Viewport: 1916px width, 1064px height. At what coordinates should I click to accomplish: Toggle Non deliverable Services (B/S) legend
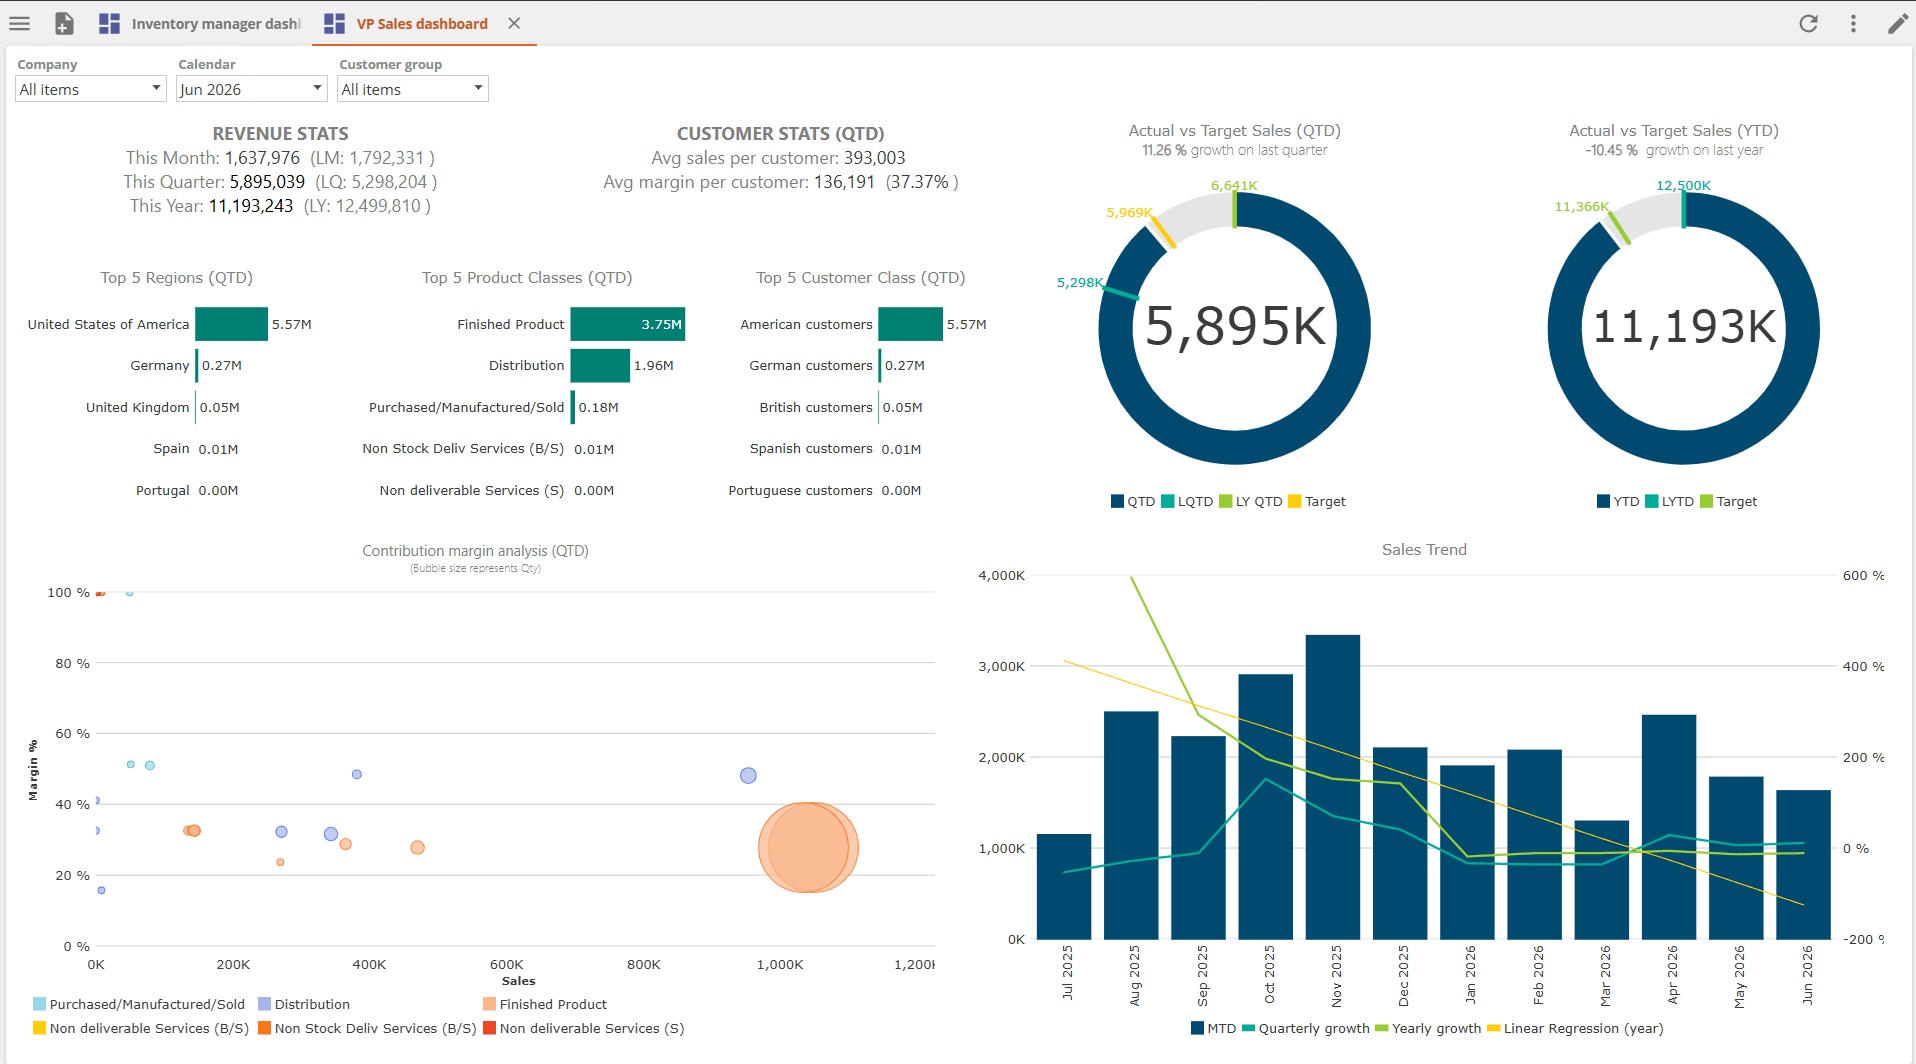[x=141, y=1028]
